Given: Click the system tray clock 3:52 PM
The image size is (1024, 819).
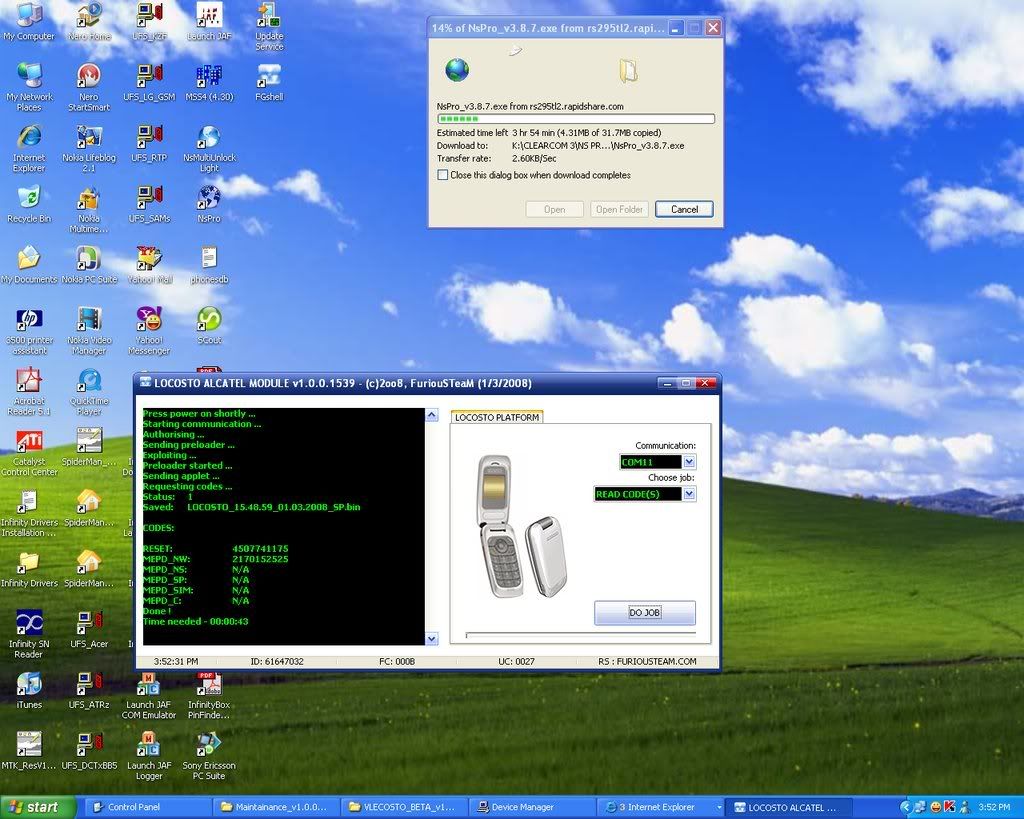Looking at the screenshot, I should (x=993, y=807).
